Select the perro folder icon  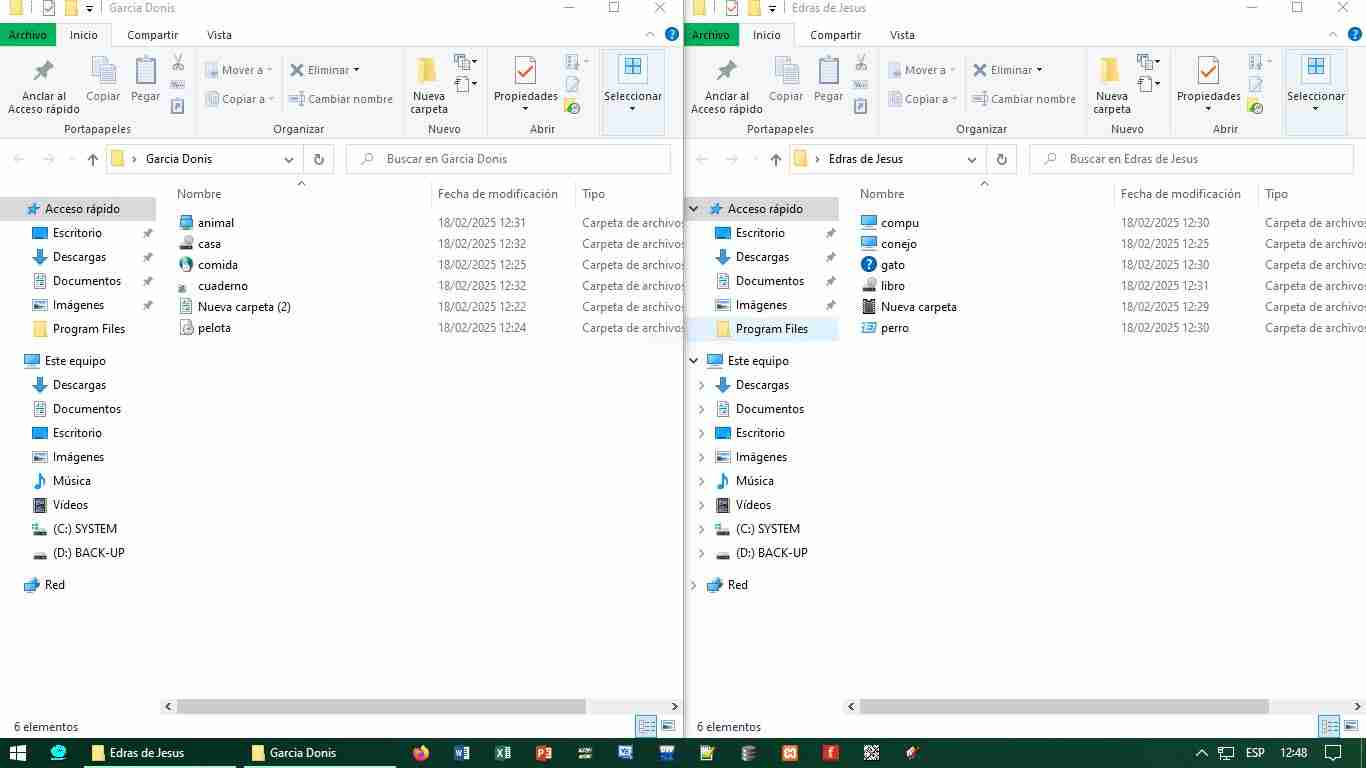[x=869, y=328]
